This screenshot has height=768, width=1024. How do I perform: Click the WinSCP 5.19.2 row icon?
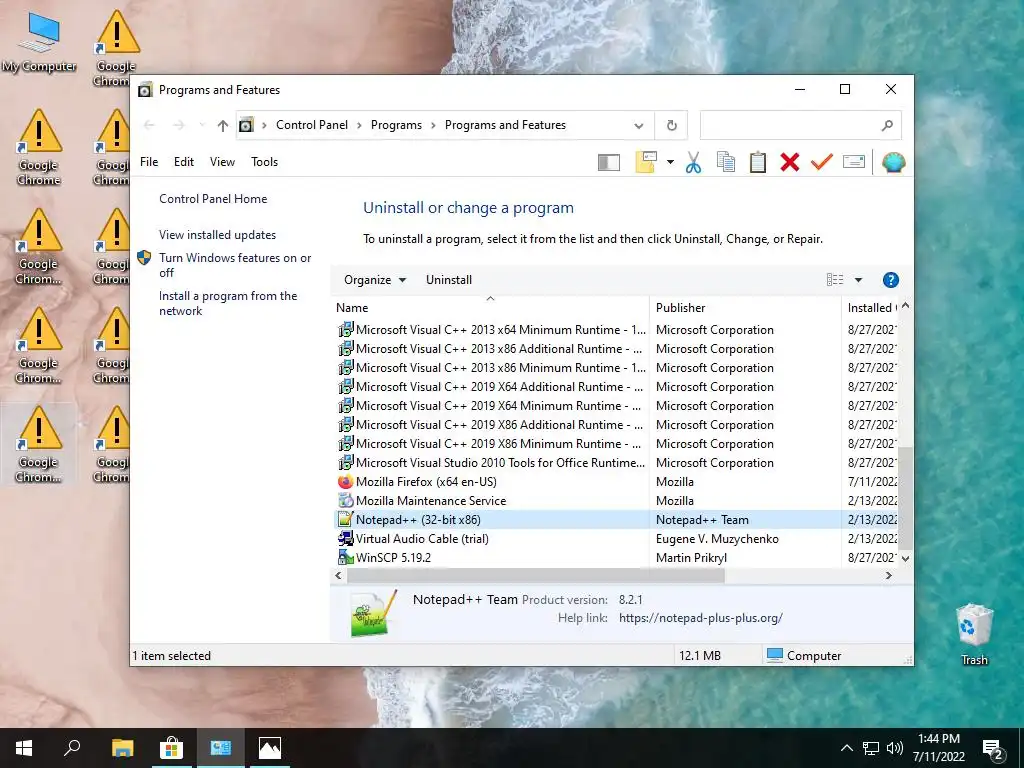click(x=345, y=558)
